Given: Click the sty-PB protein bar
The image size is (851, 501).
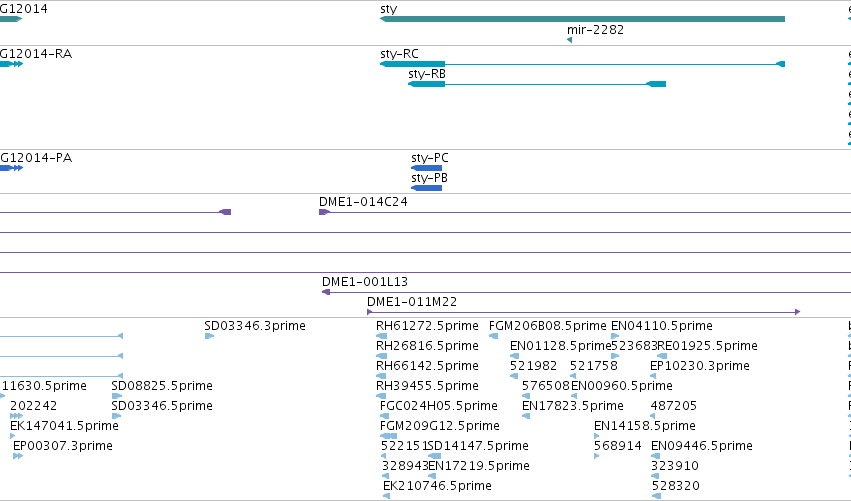Looking at the screenshot, I should point(427,188).
